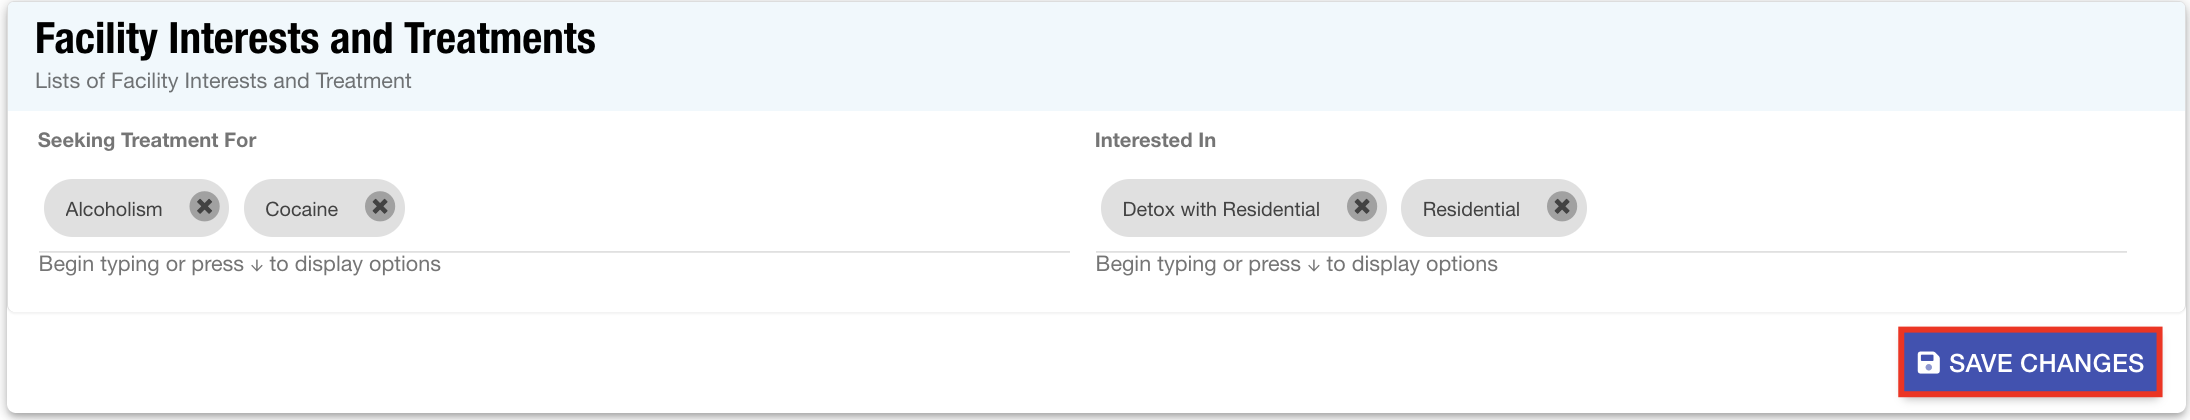The height and width of the screenshot is (420, 2190).
Task: Click the floppy disk icon on Save Changes
Action: 1928,363
